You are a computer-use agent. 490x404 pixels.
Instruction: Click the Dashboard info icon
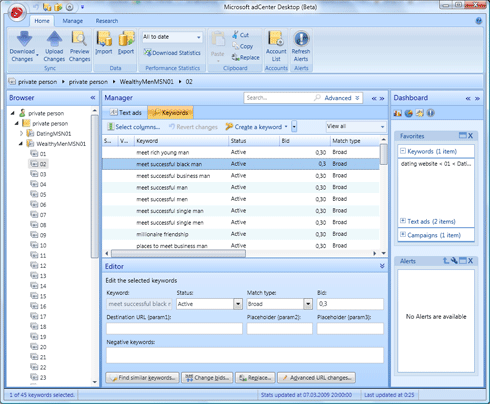[430, 113]
